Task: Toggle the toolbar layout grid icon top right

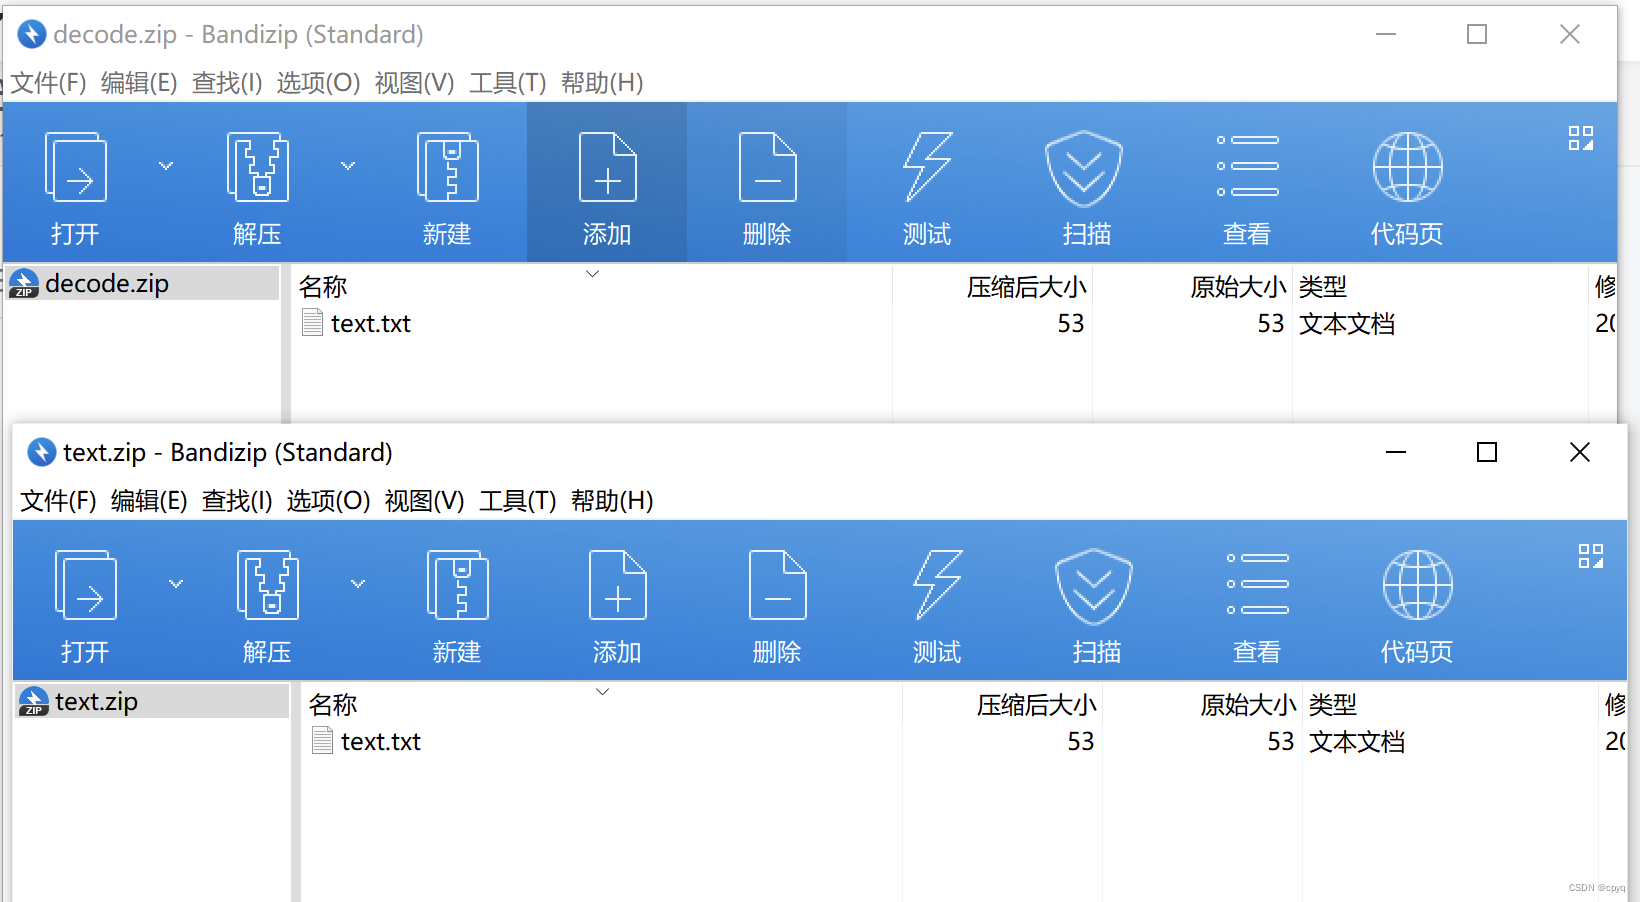Action: [x=1581, y=138]
